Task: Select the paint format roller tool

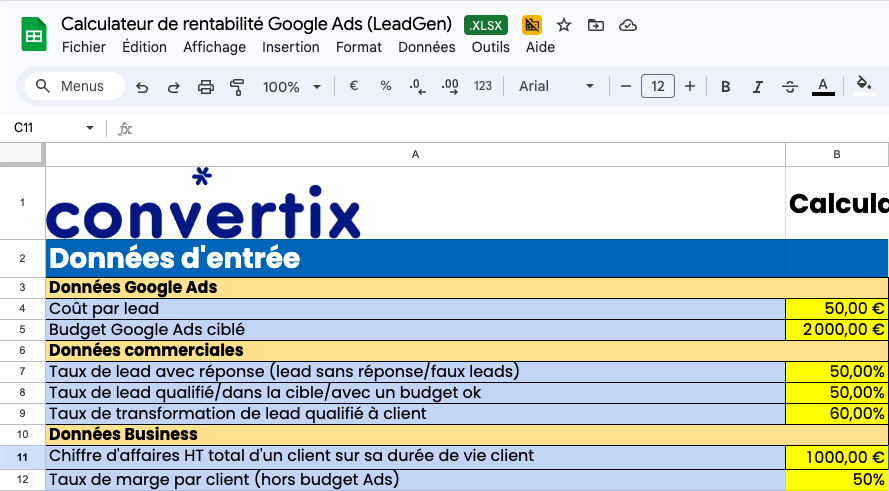Action: (x=237, y=87)
